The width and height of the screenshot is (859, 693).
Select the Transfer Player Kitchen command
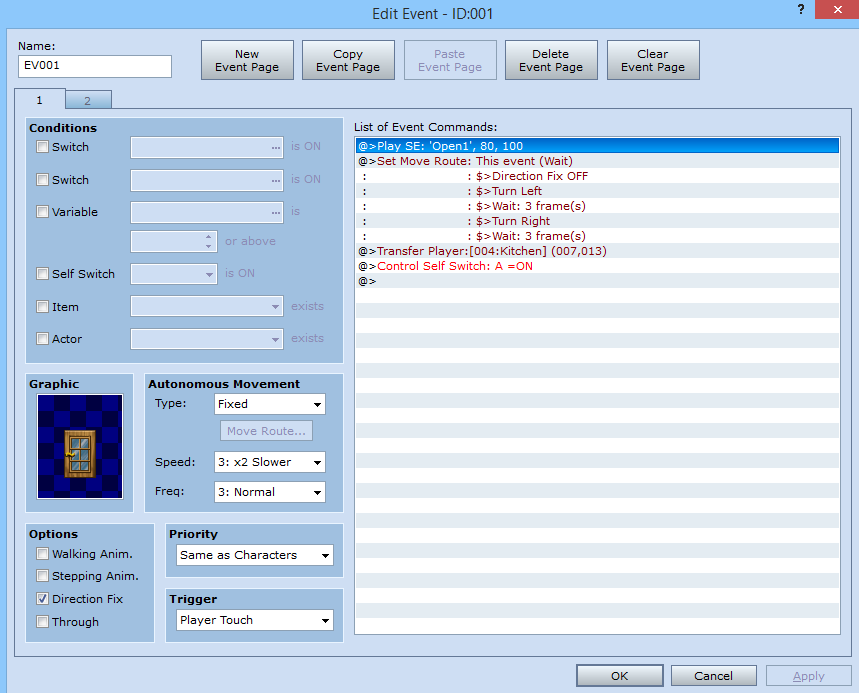(x=482, y=251)
